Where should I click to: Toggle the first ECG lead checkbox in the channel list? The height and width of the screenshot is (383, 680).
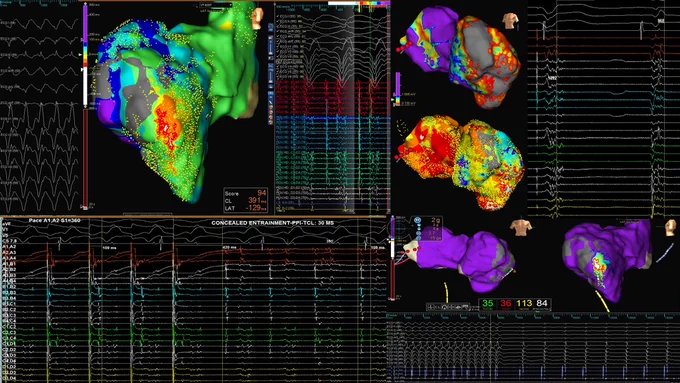click(278, 16)
